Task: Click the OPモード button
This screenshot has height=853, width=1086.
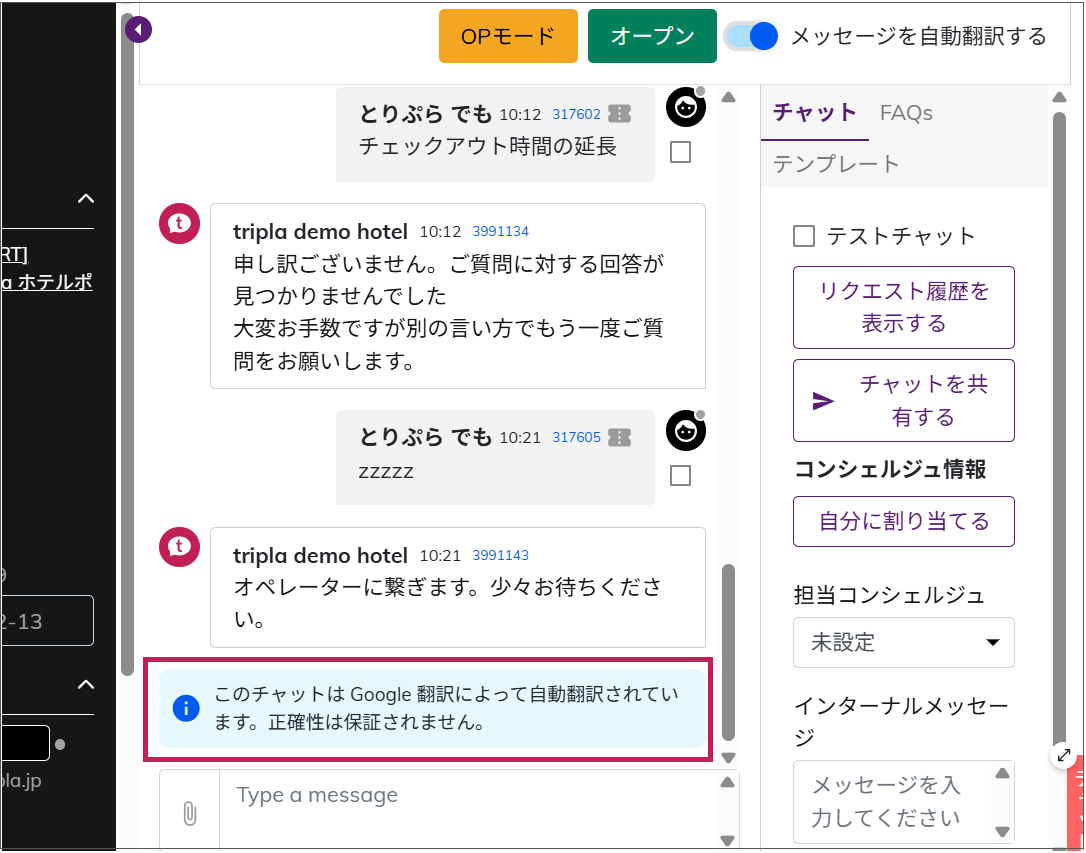Action: pyautogui.click(x=508, y=36)
